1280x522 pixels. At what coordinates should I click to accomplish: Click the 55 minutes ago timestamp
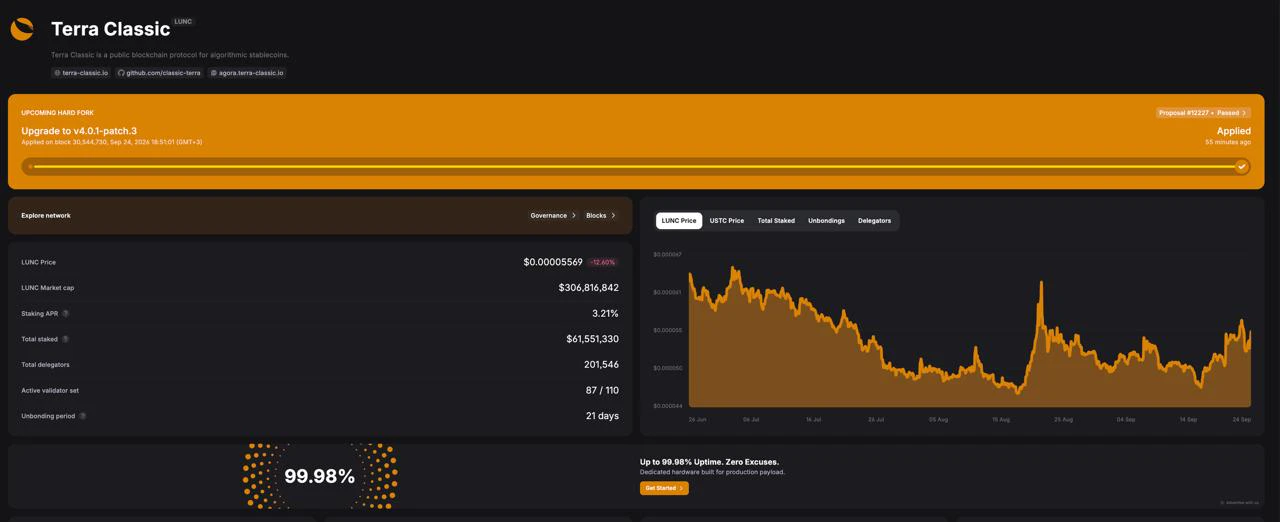coord(1228,142)
